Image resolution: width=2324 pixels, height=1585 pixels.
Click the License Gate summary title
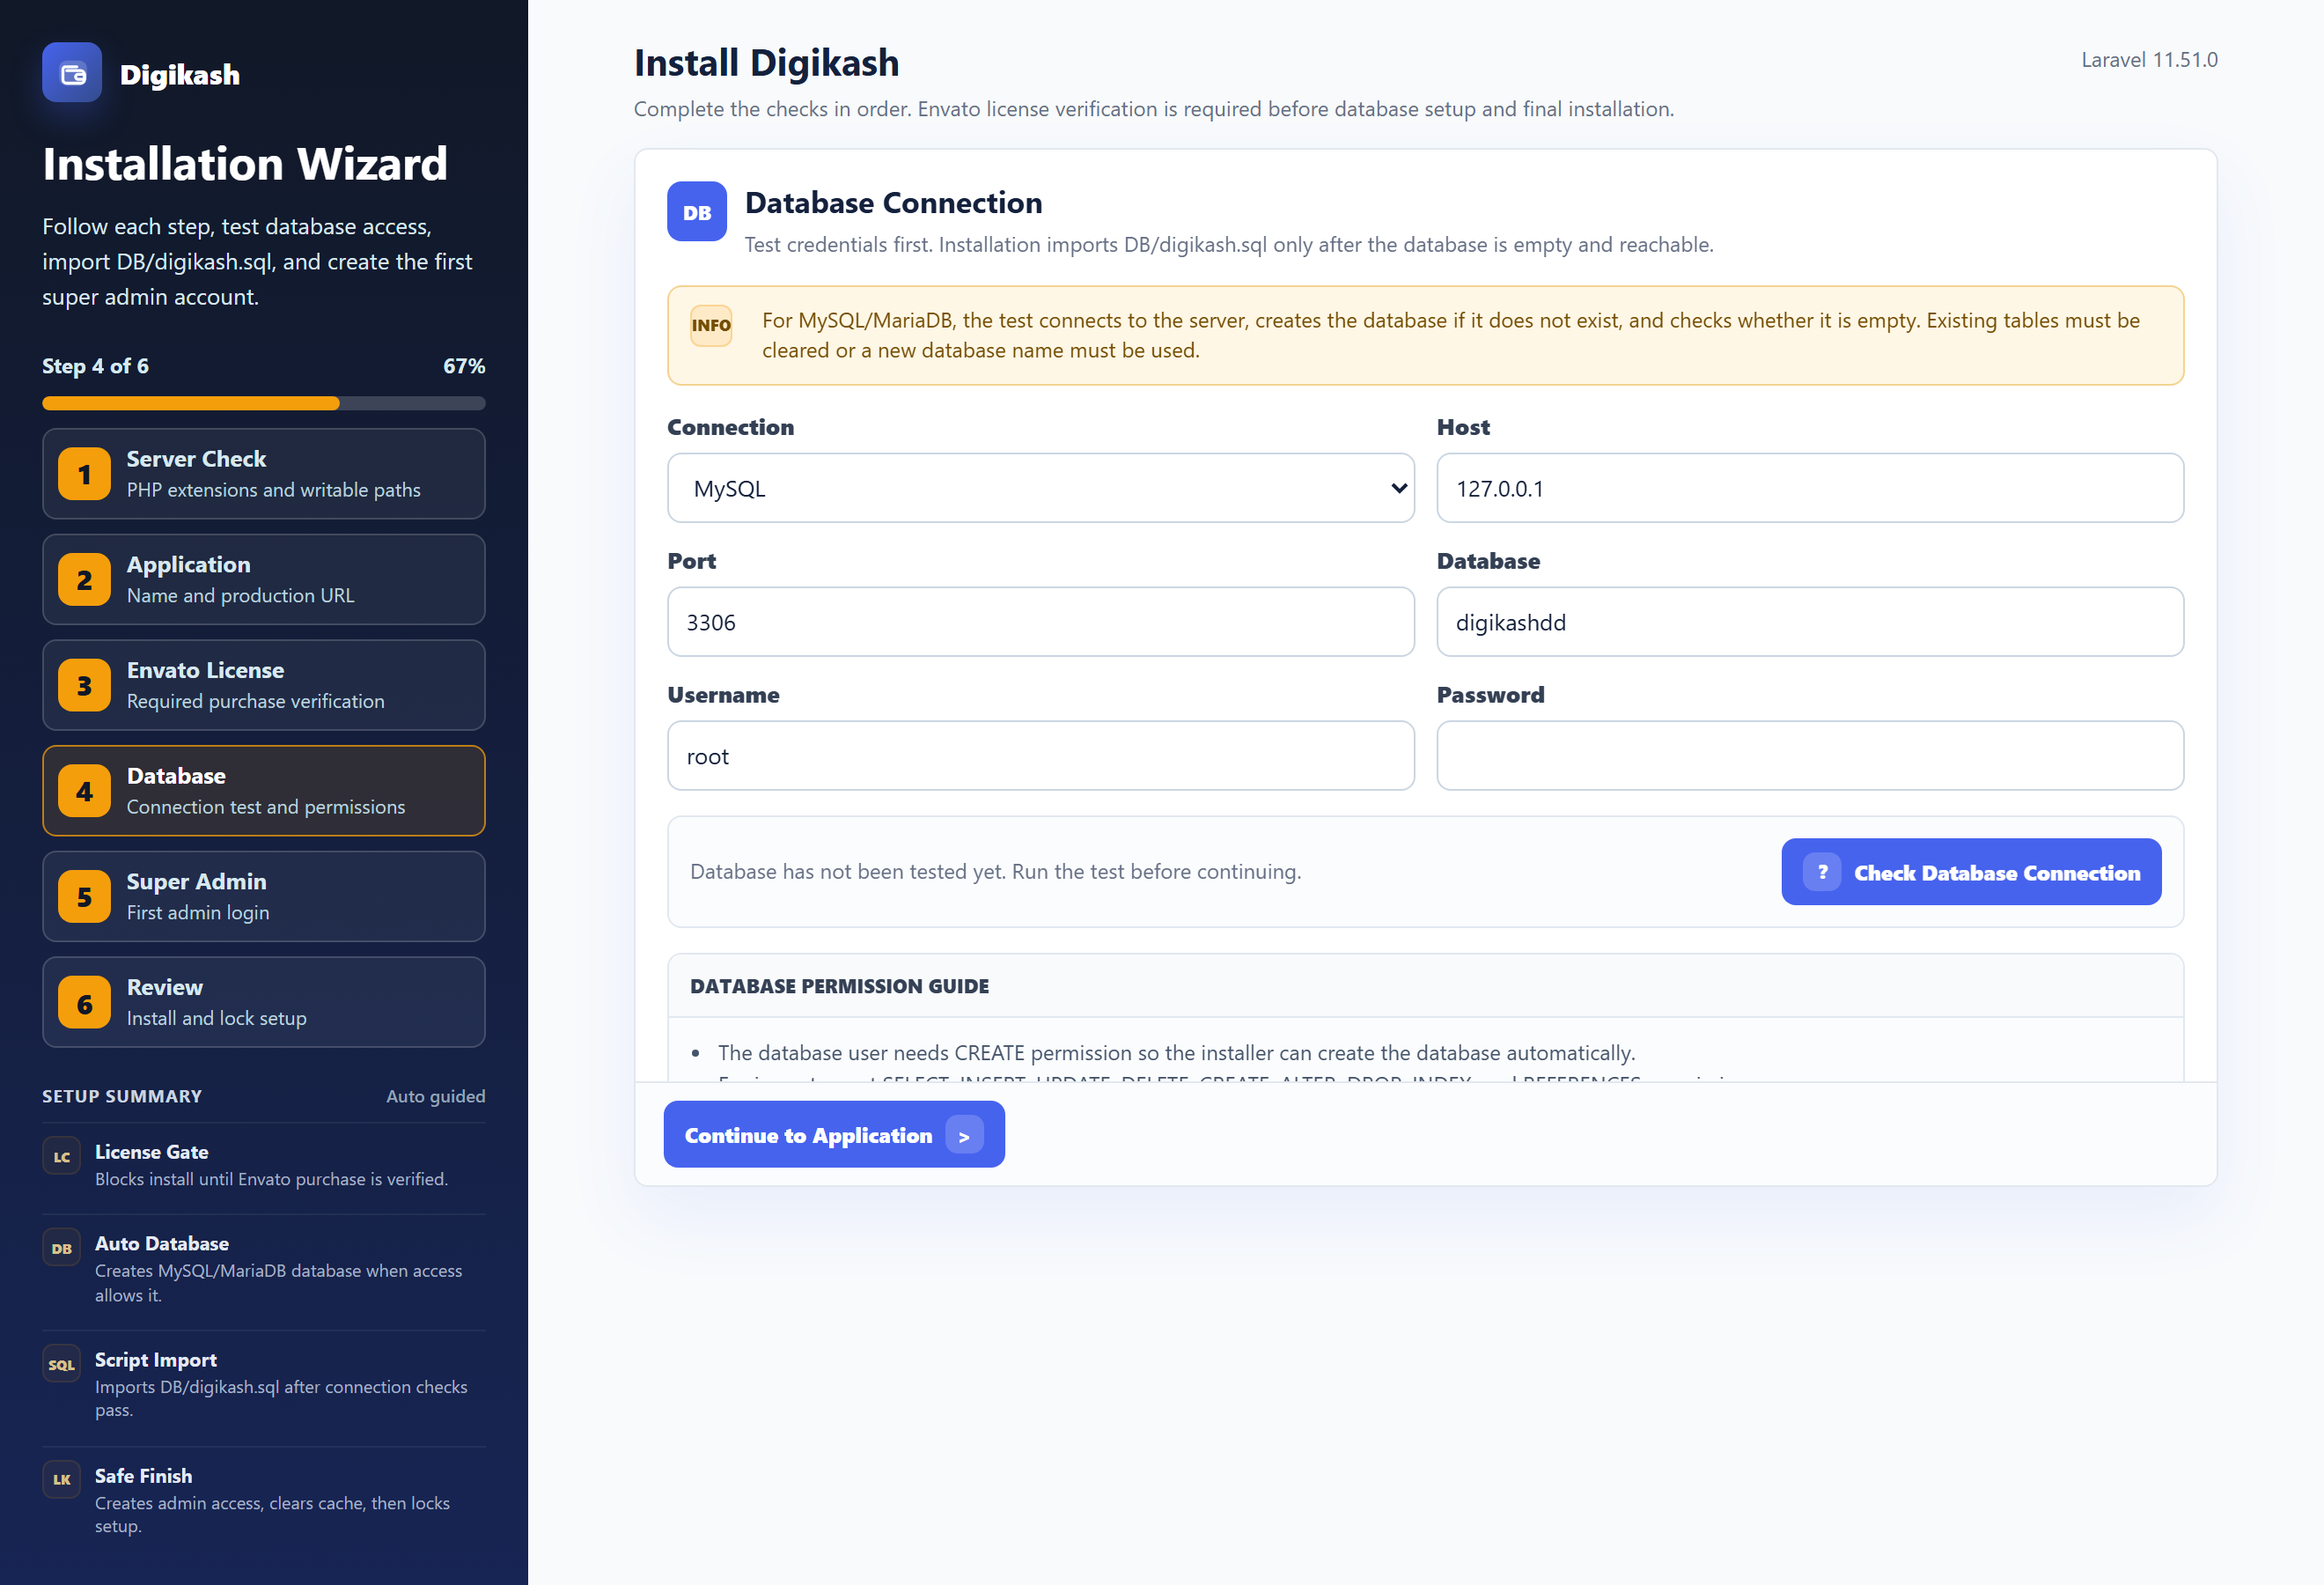click(152, 1152)
